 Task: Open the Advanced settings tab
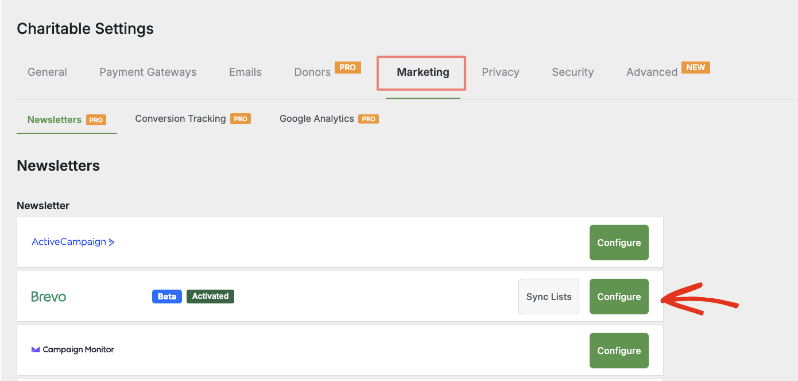(x=651, y=72)
